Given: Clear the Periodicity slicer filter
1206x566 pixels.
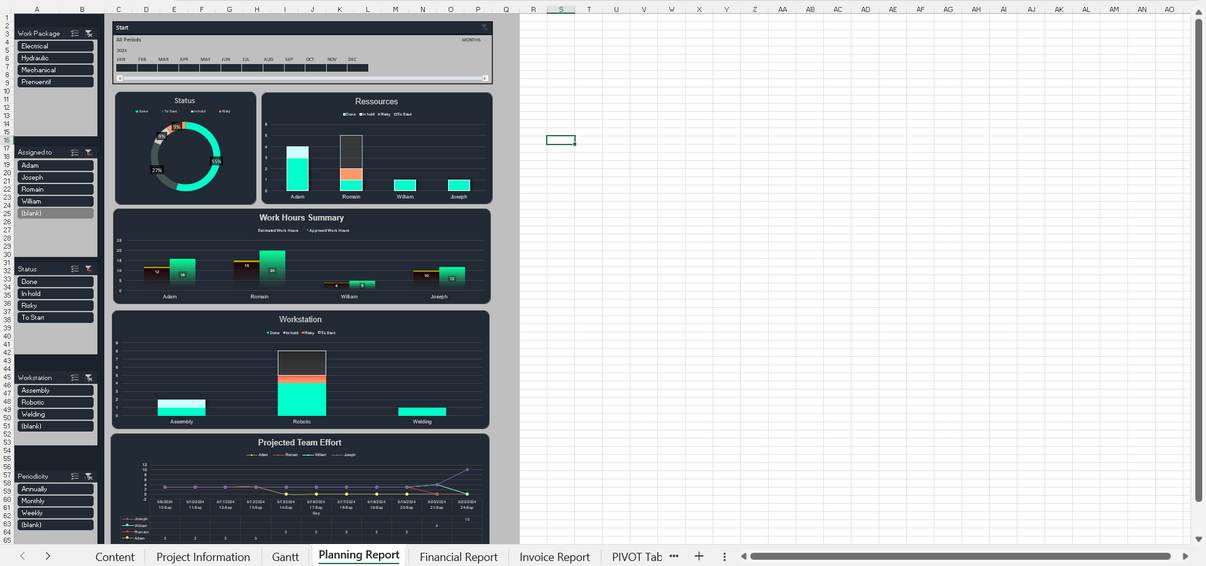Looking at the screenshot, I should (x=89, y=477).
